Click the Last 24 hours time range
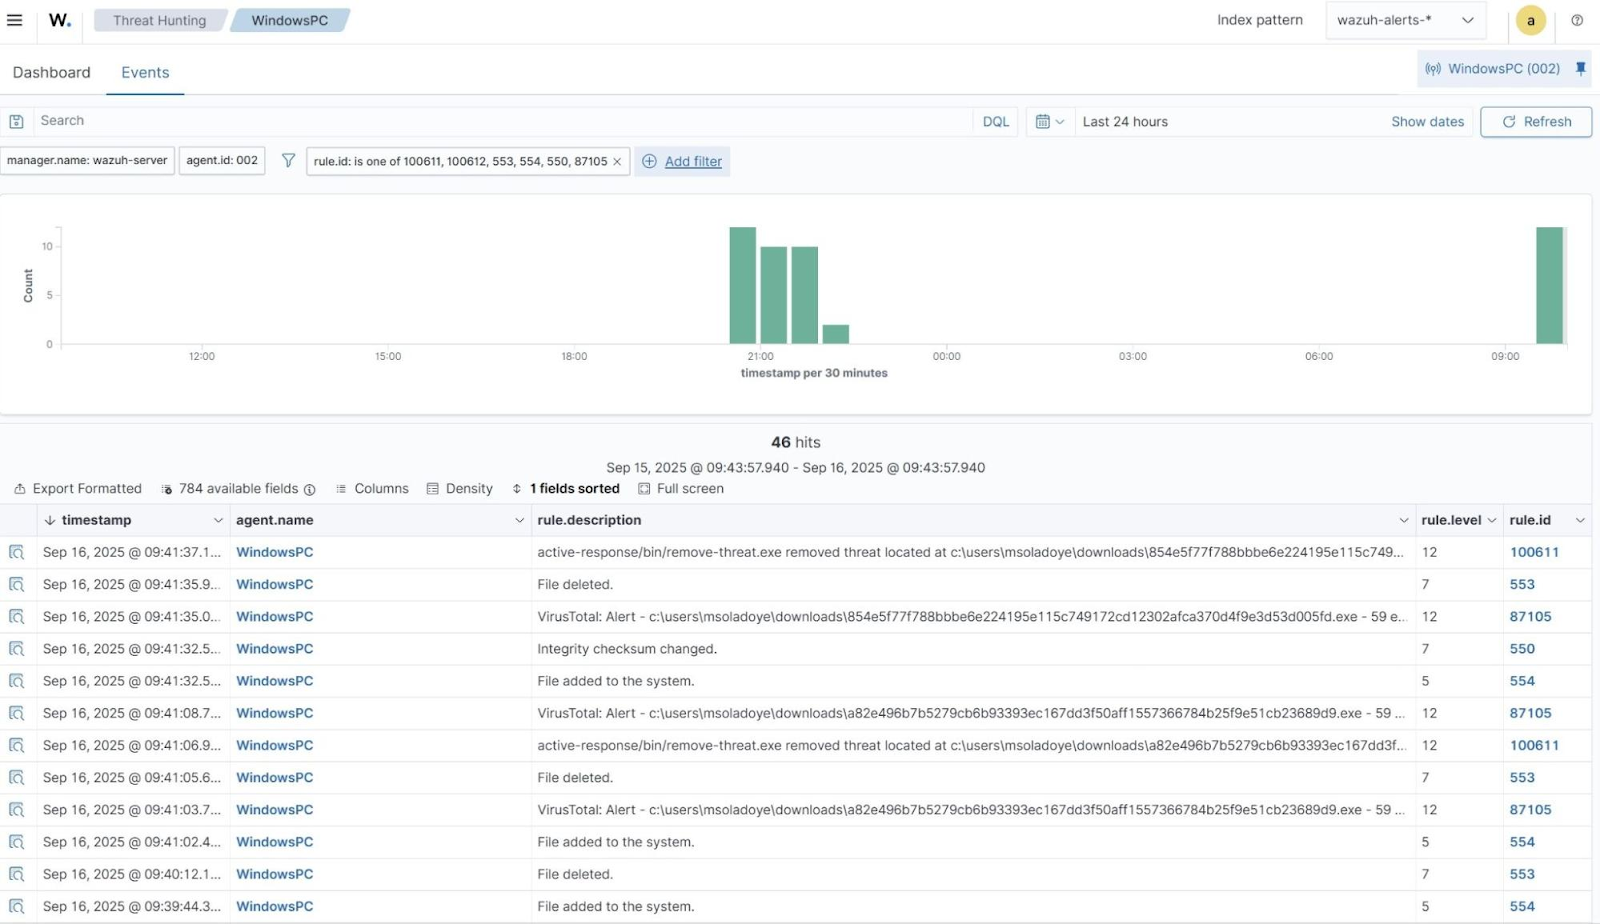Image resolution: width=1600 pixels, height=924 pixels. (x=1125, y=121)
